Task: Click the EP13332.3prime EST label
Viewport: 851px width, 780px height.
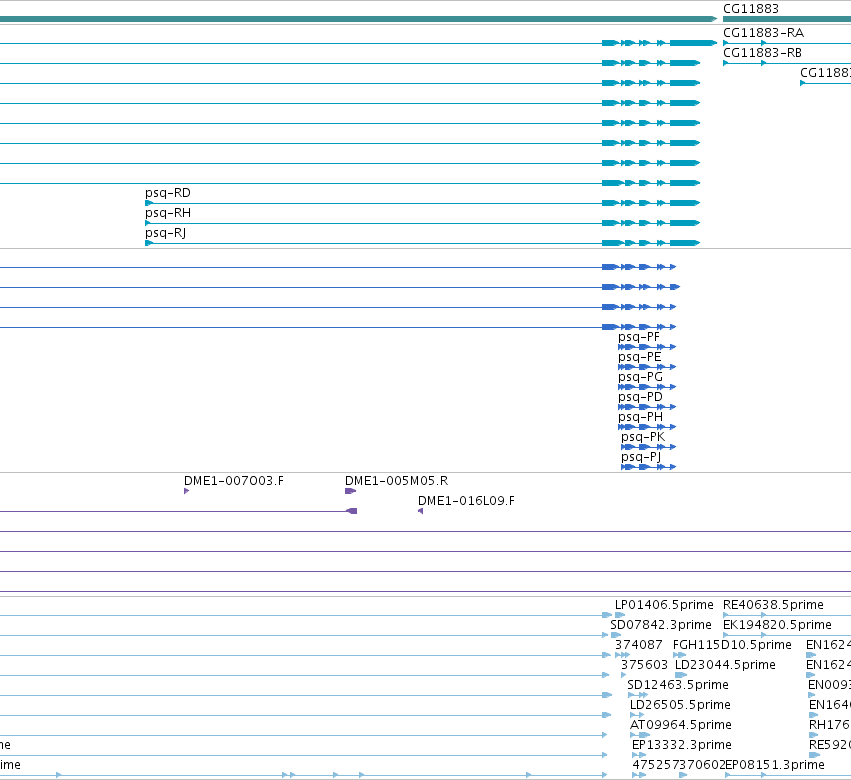Action: coord(682,745)
